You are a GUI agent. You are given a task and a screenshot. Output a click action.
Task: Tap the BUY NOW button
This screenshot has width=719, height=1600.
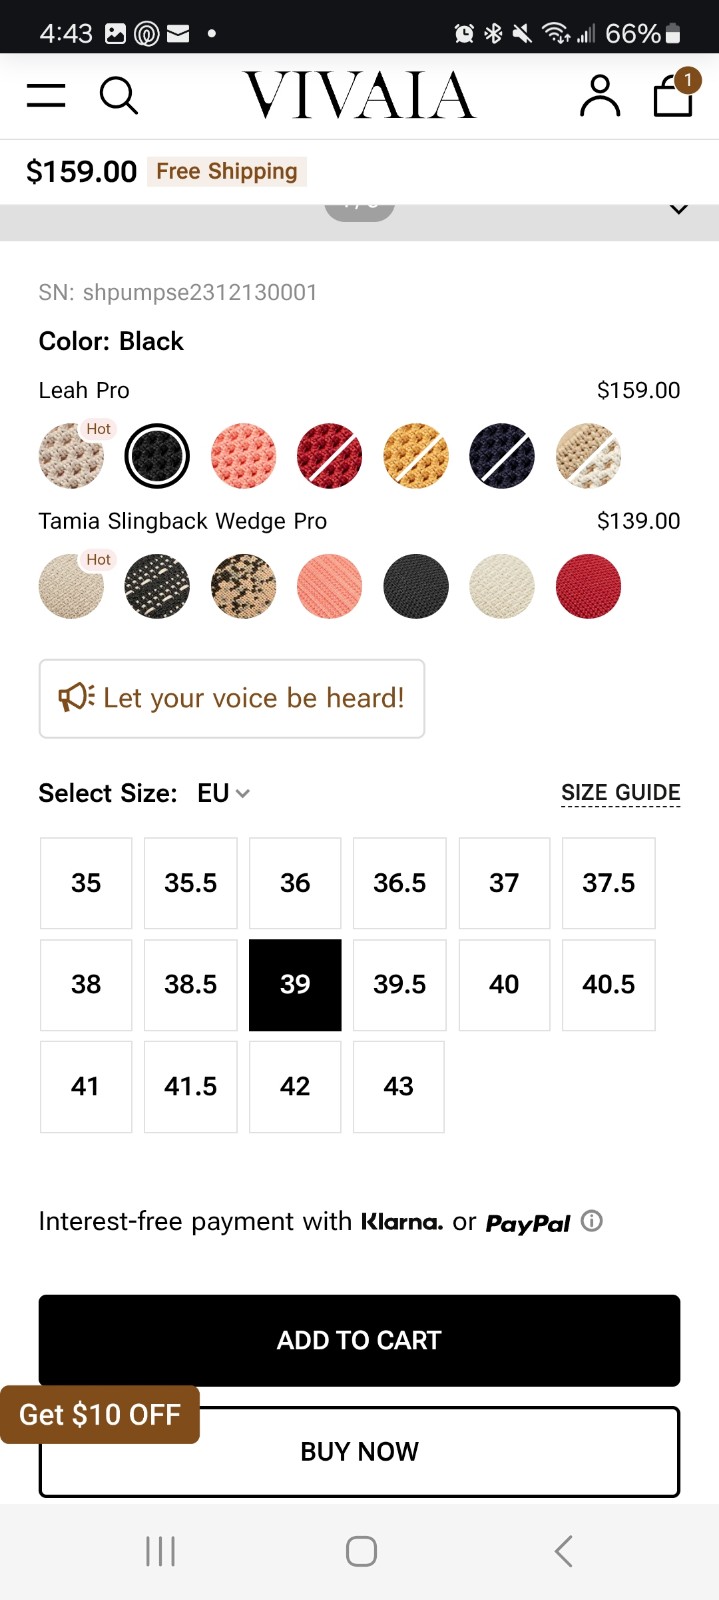(360, 1451)
